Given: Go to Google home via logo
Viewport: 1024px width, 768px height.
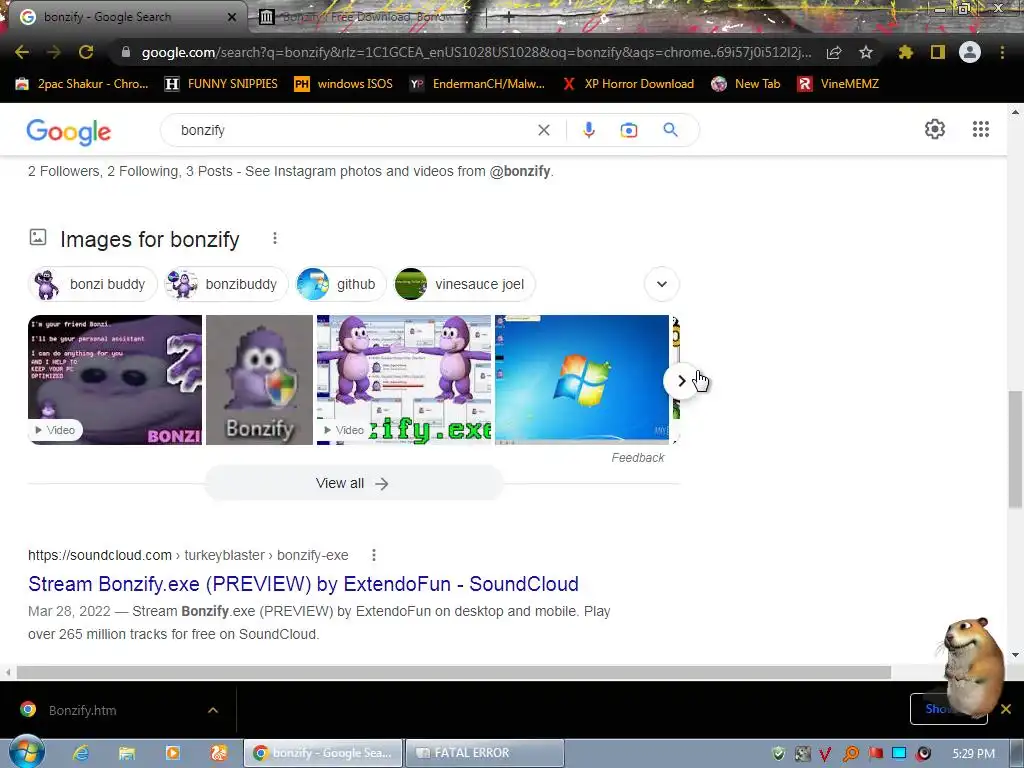Looking at the screenshot, I should tap(69, 131).
